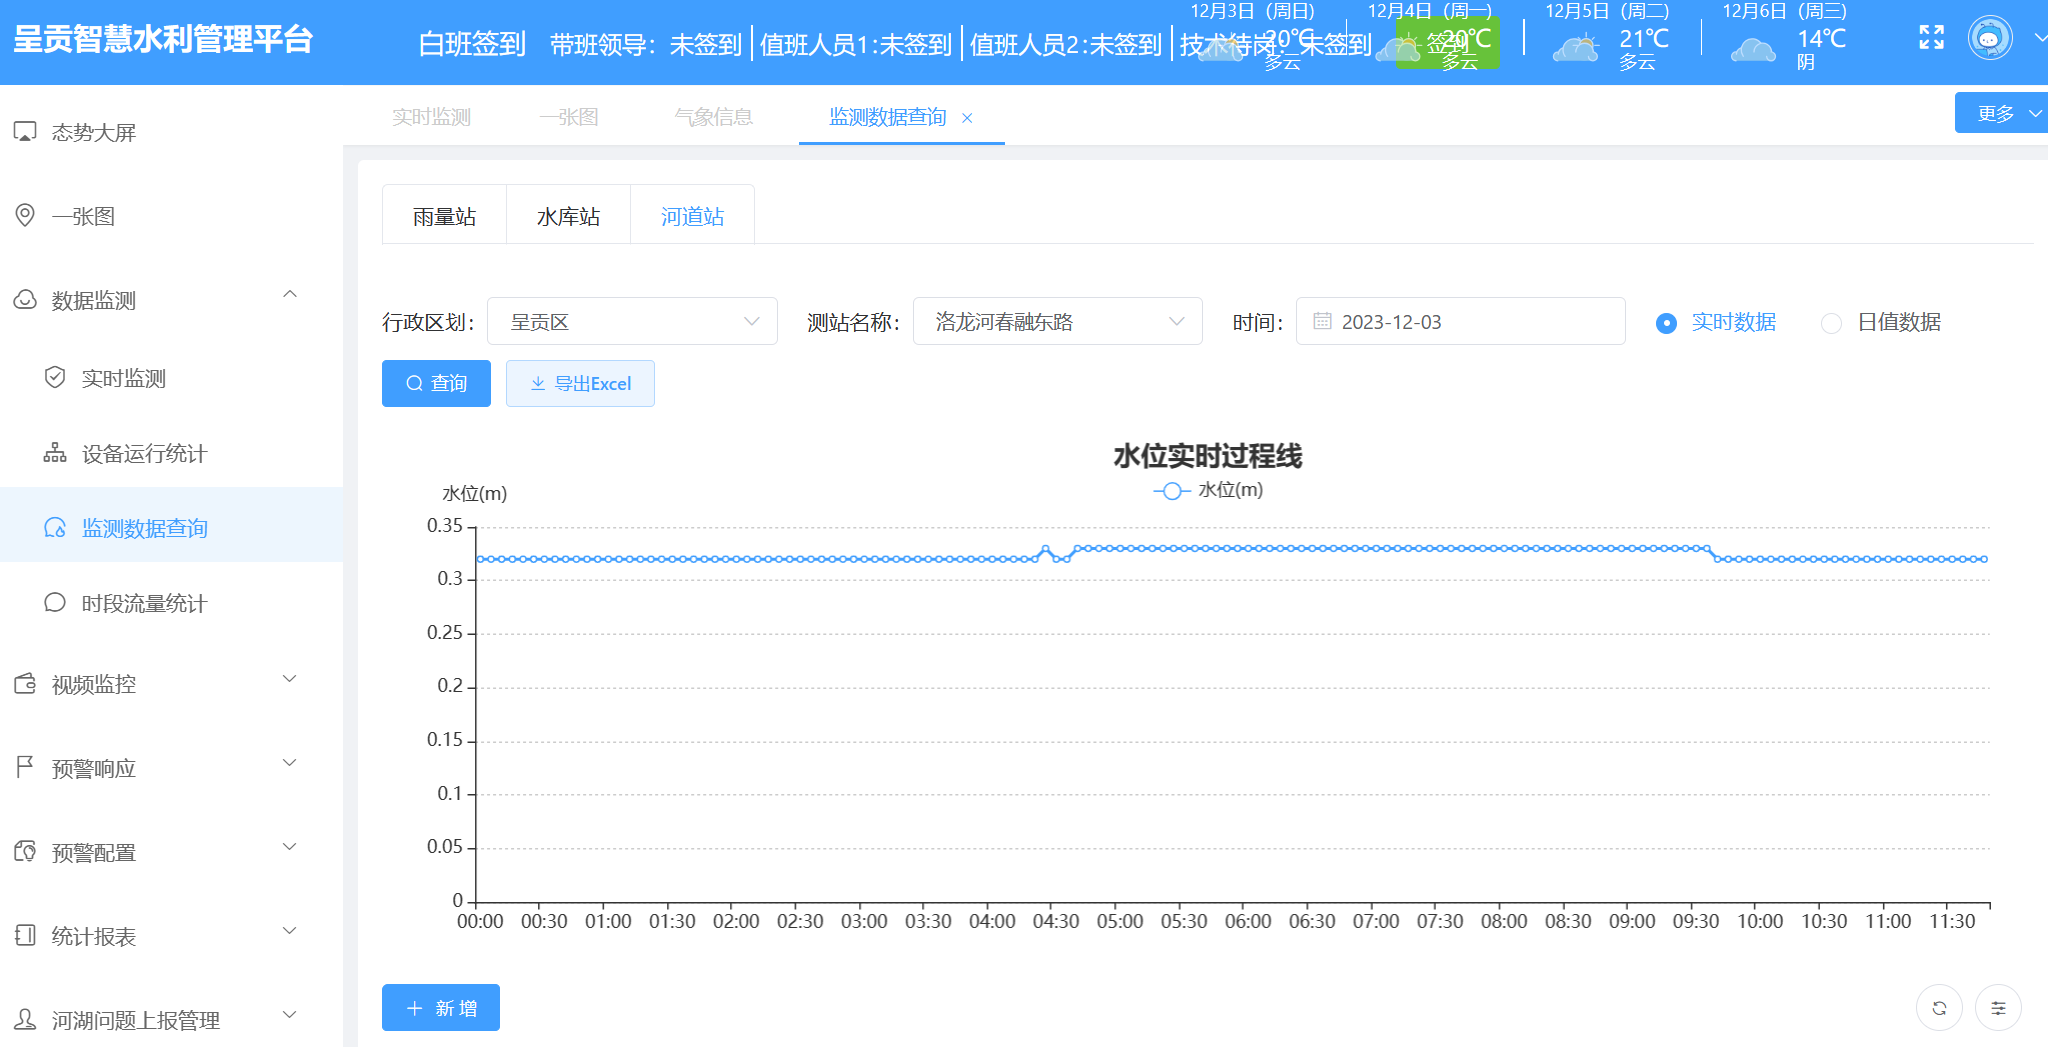2048x1047 pixels.
Task: Open the 行政区划 dropdown showing 呈贡区
Action: click(x=632, y=321)
